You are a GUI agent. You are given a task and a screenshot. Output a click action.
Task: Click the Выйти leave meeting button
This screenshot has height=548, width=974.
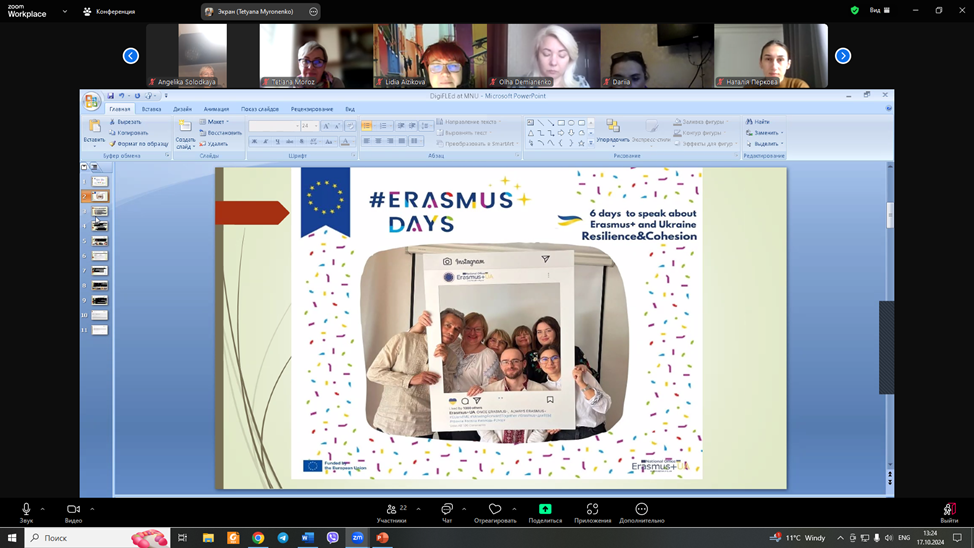(949, 510)
